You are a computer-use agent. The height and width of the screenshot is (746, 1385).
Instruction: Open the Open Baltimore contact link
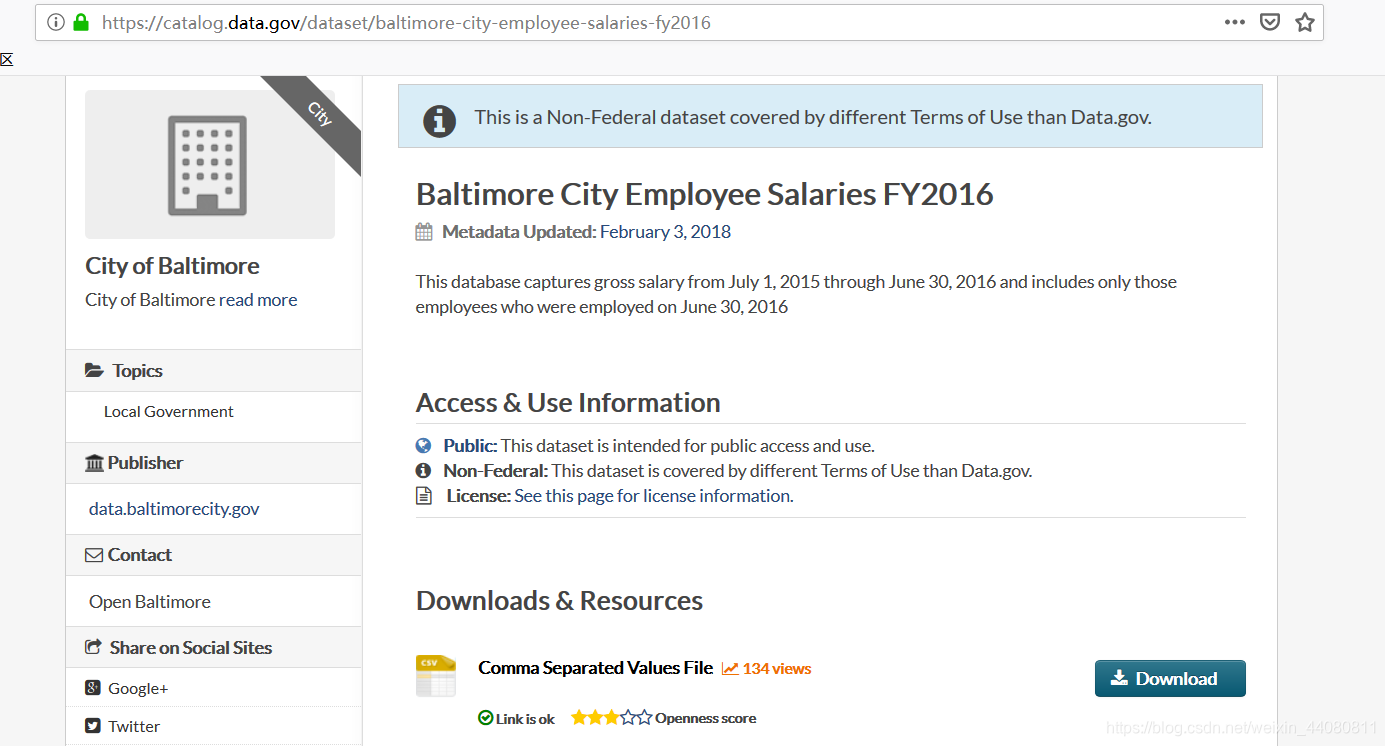click(150, 602)
